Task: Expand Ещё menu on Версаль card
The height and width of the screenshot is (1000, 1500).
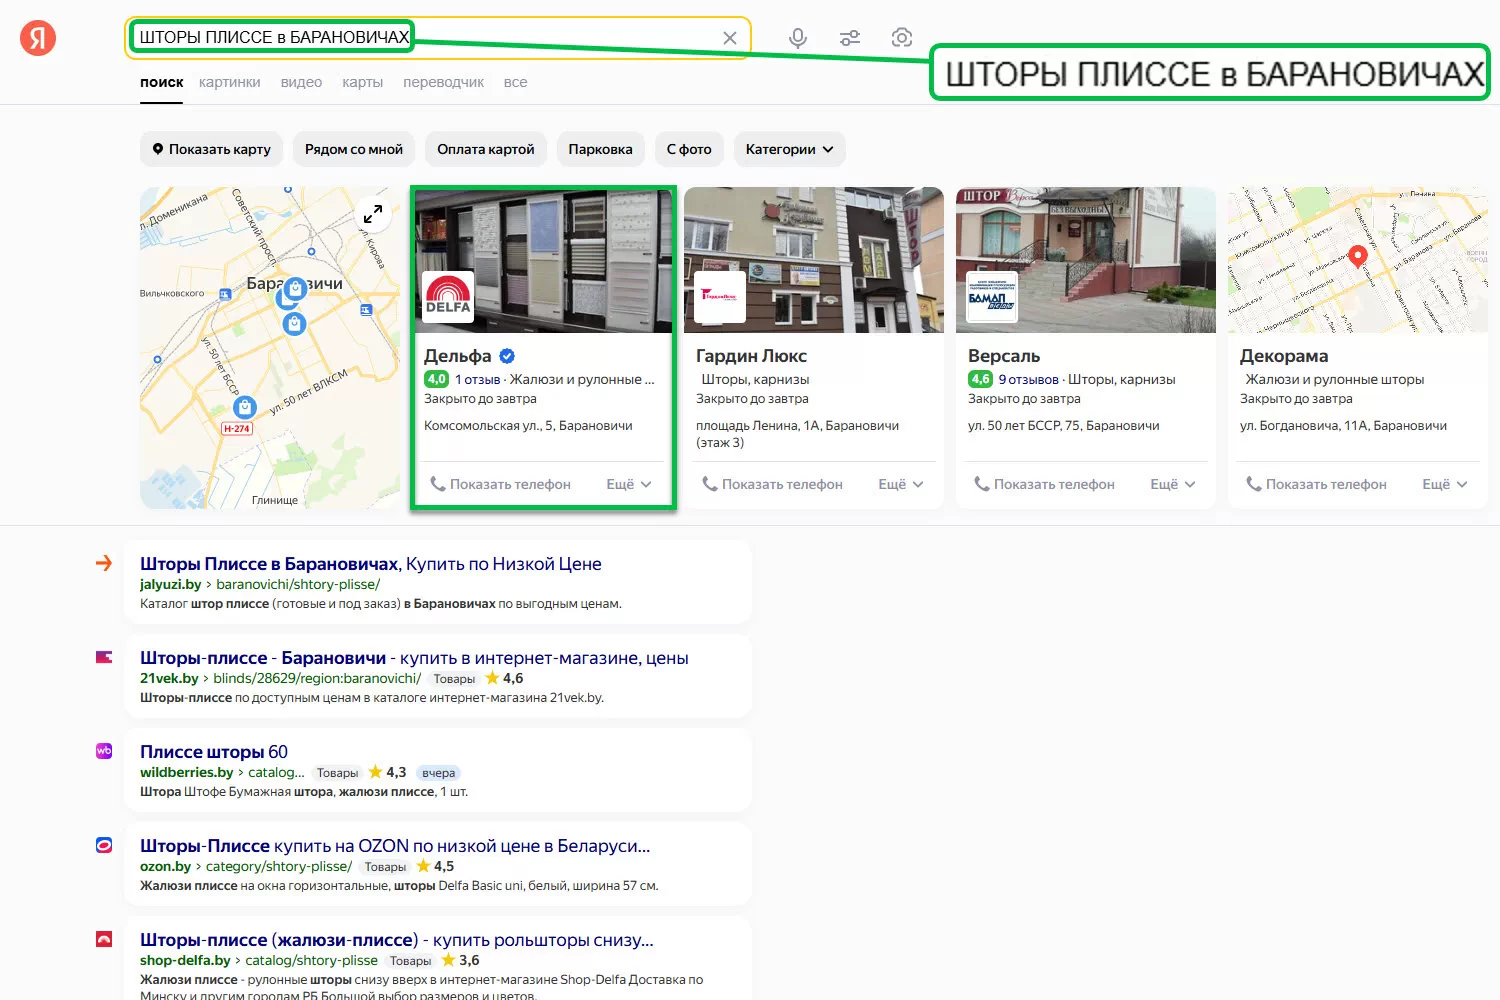Action: click(1173, 484)
